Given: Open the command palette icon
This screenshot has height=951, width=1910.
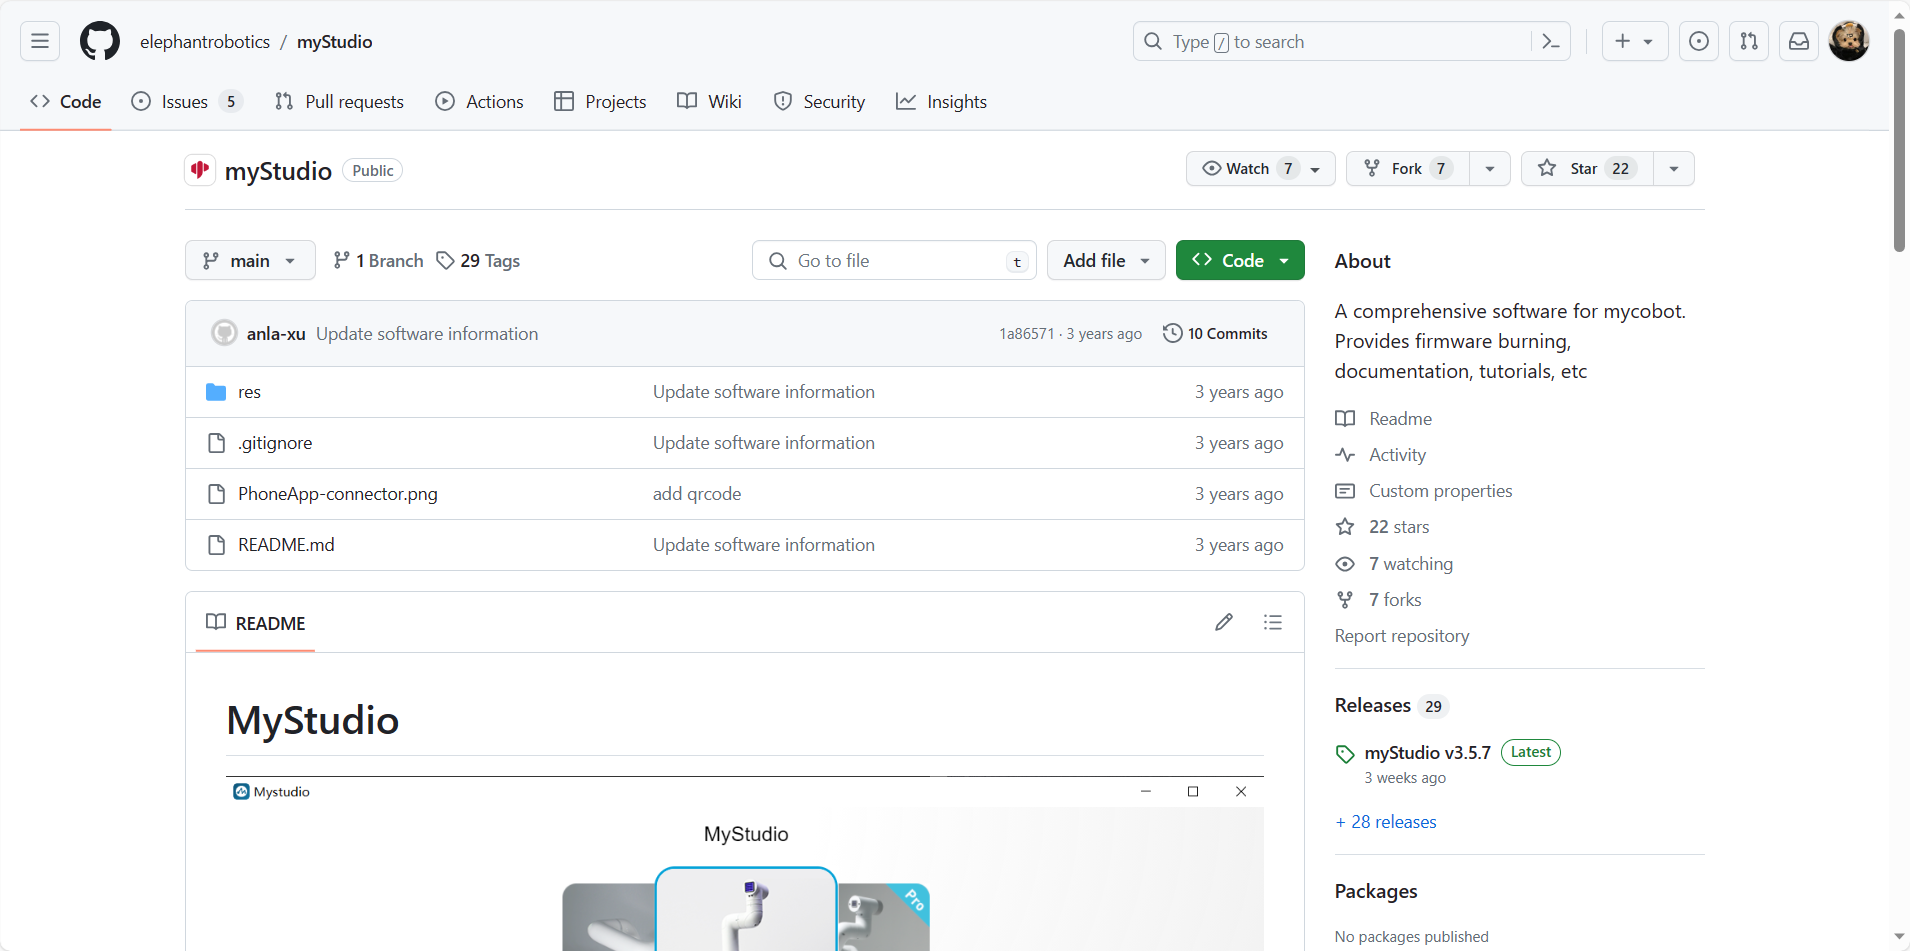Looking at the screenshot, I should [1551, 41].
